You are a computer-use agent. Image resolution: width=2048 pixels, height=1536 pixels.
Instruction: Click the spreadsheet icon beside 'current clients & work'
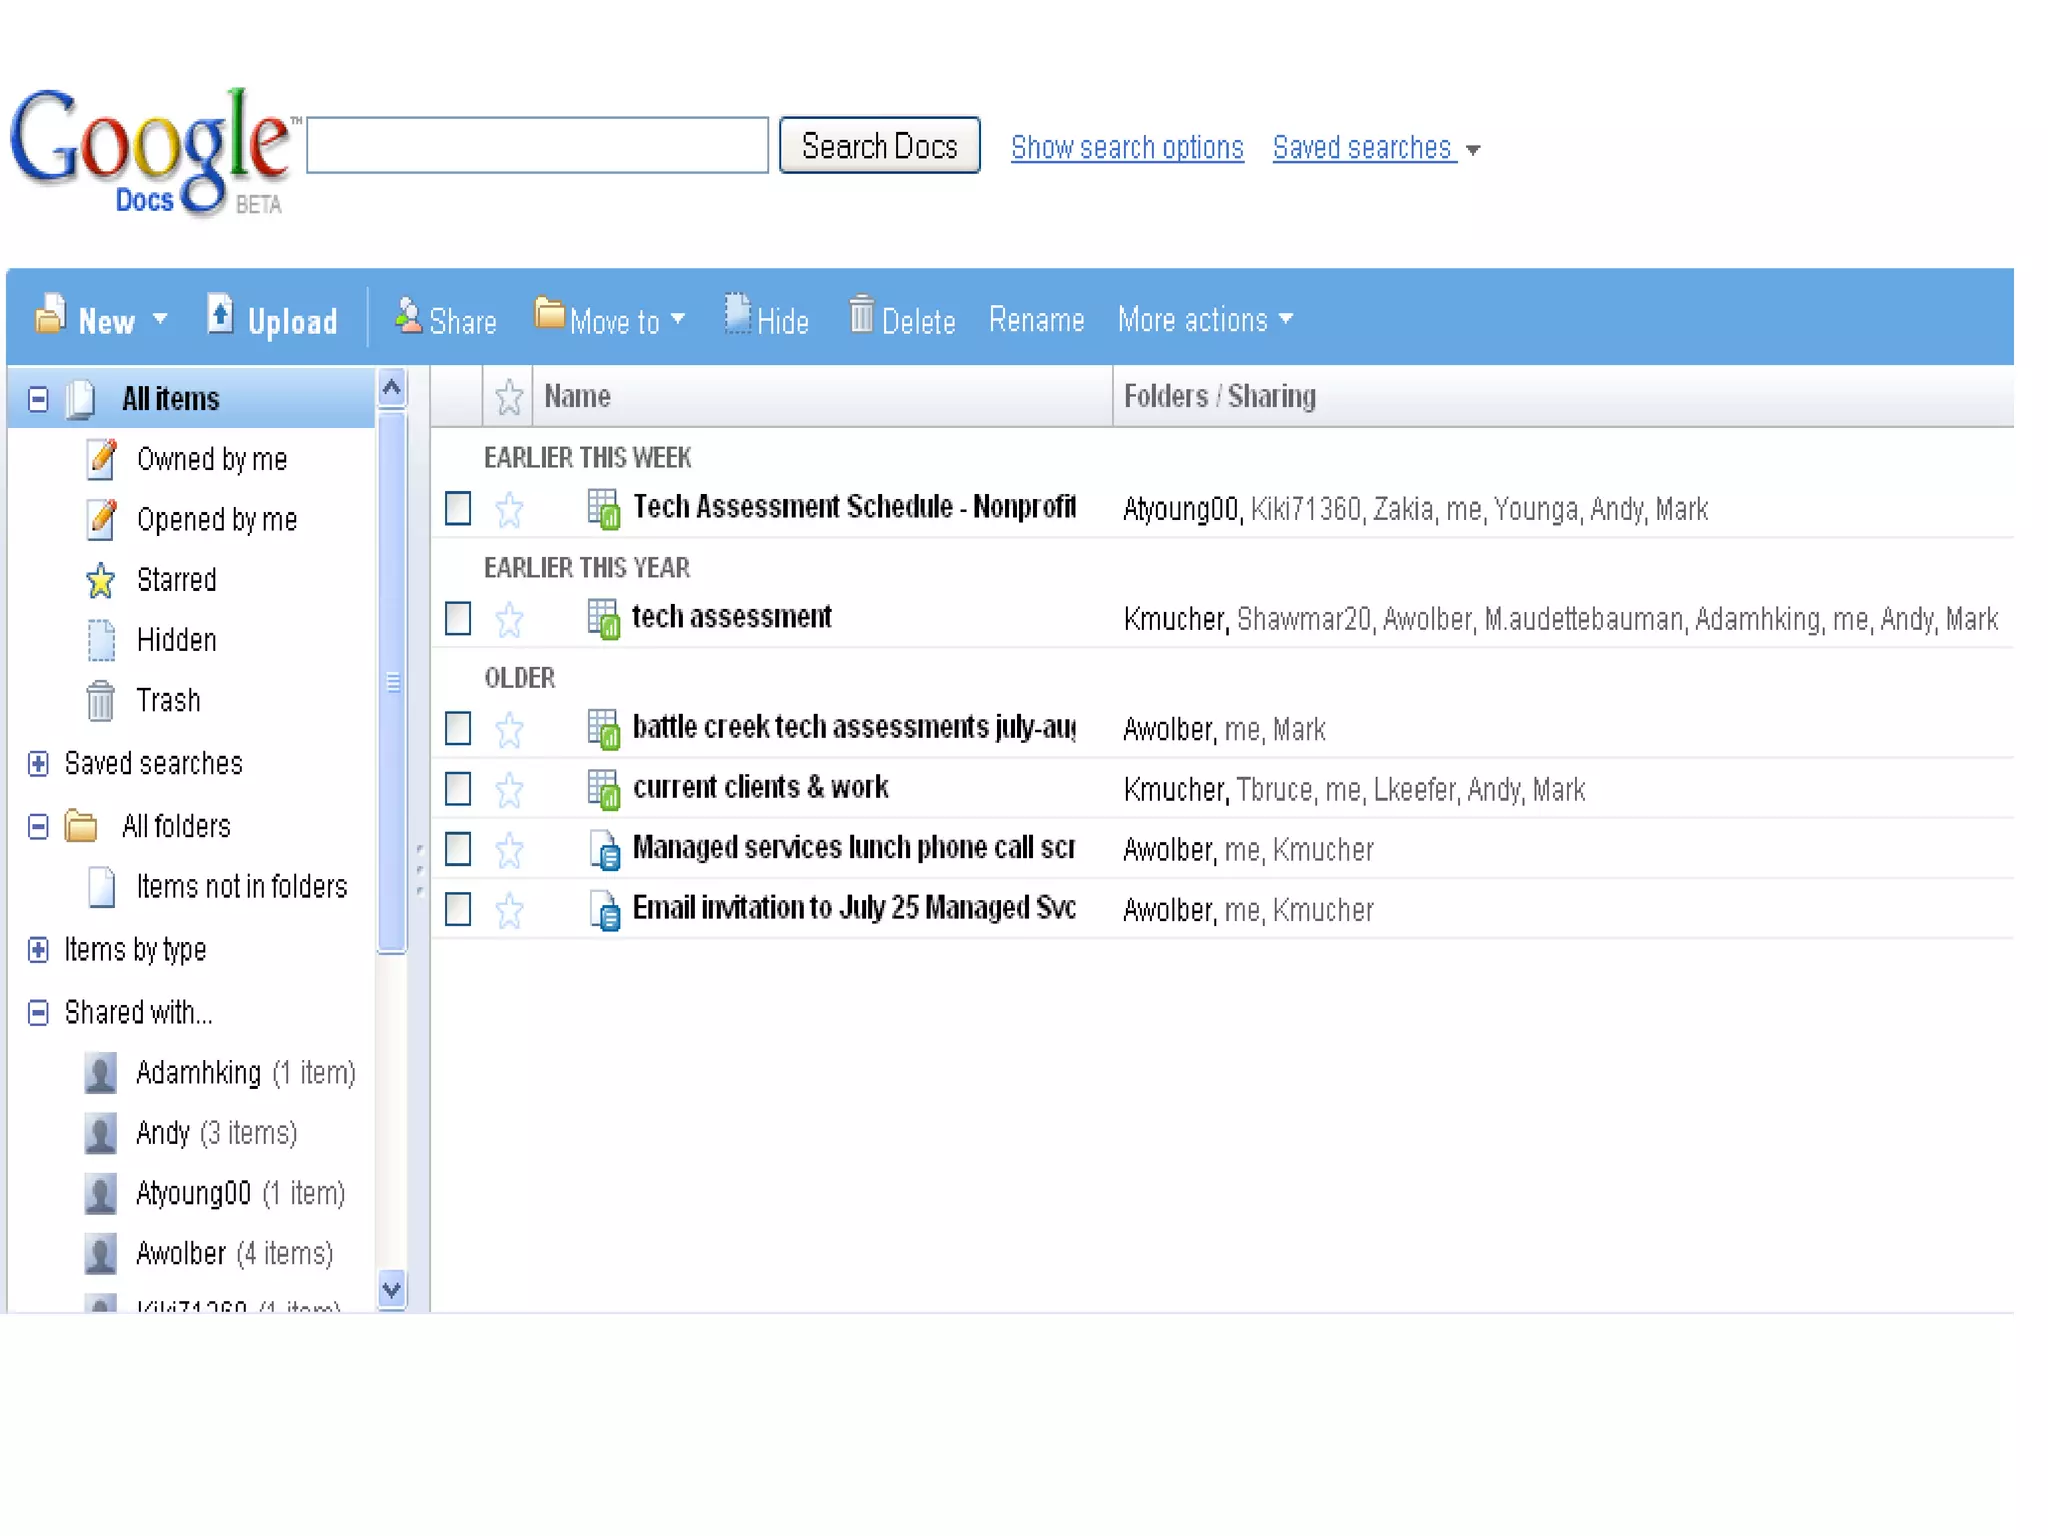pyautogui.click(x=603, y=789)
